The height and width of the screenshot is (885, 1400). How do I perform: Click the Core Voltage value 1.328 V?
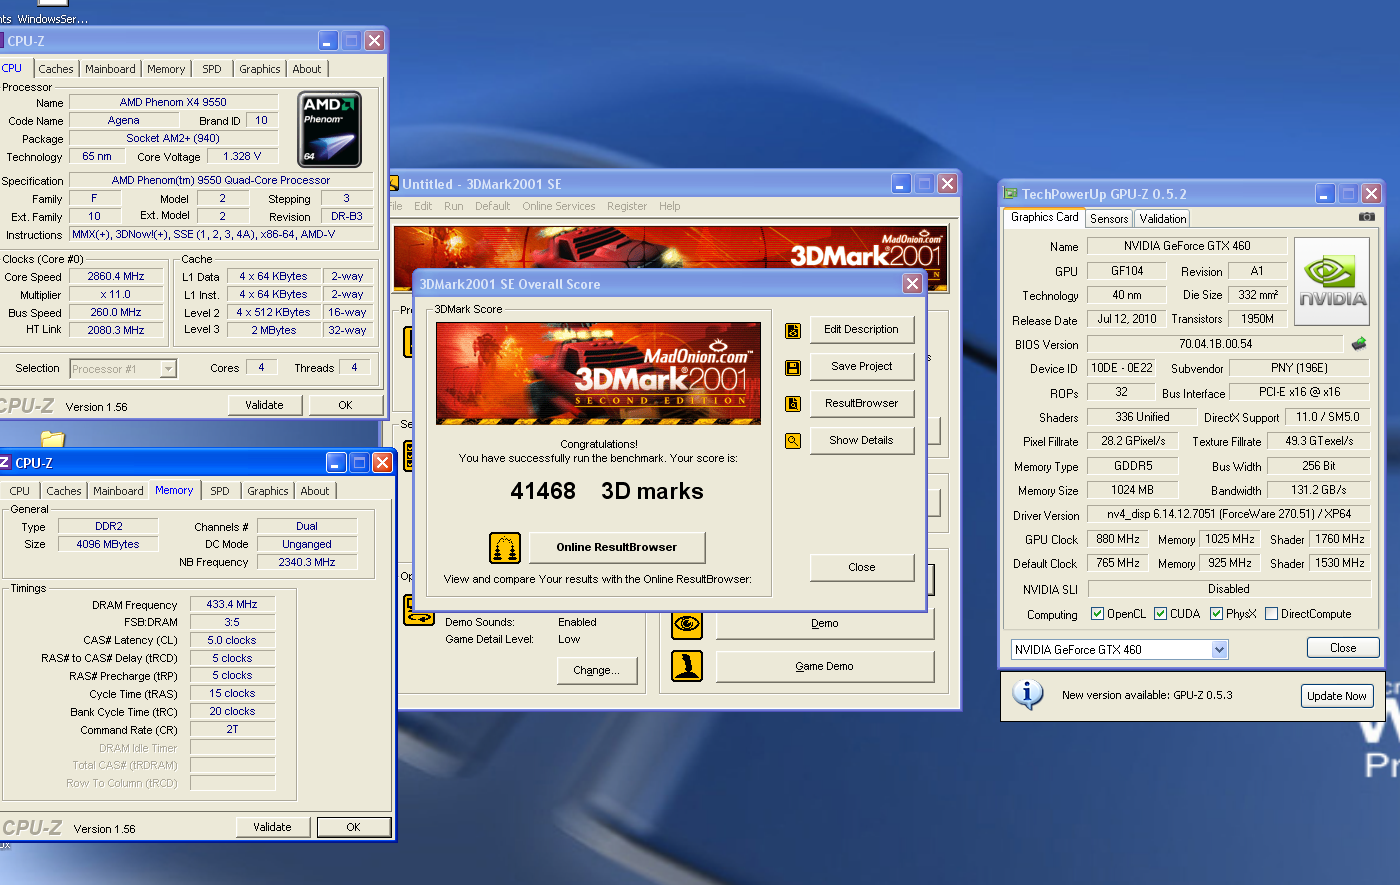coord(242,157)
